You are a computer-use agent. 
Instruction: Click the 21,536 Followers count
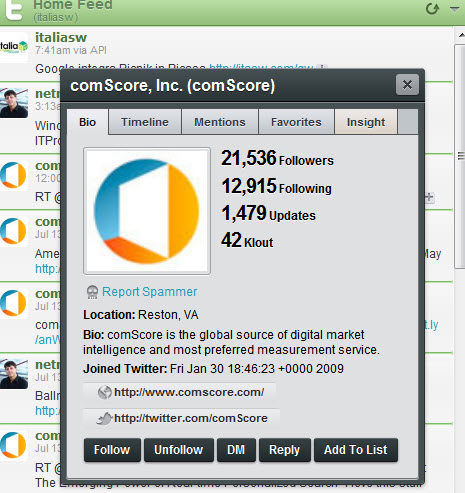277,158
